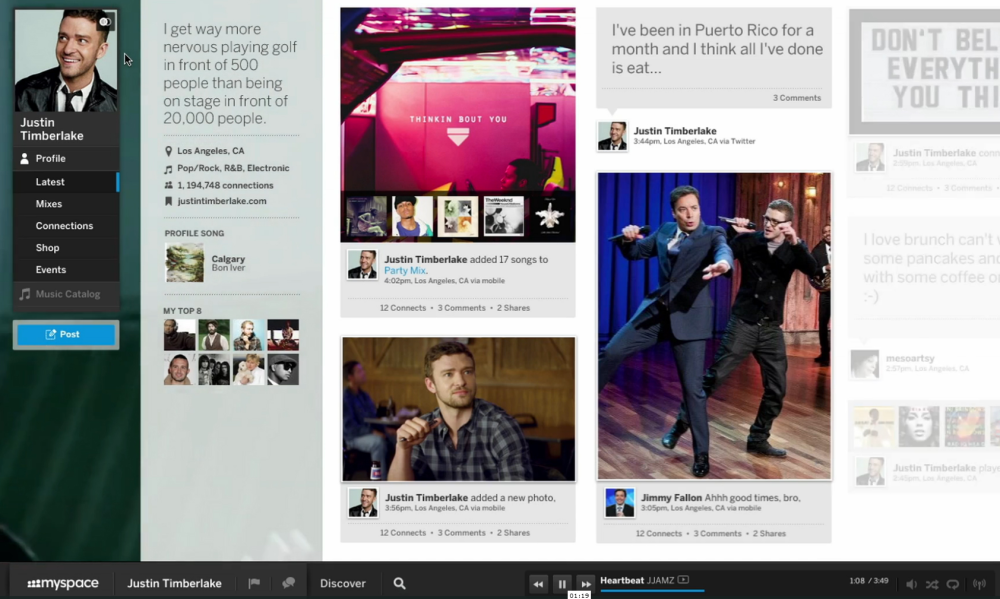Open the Party Mix link
This screenshot has height=599, width=1000.
click(x=405, y=271)
